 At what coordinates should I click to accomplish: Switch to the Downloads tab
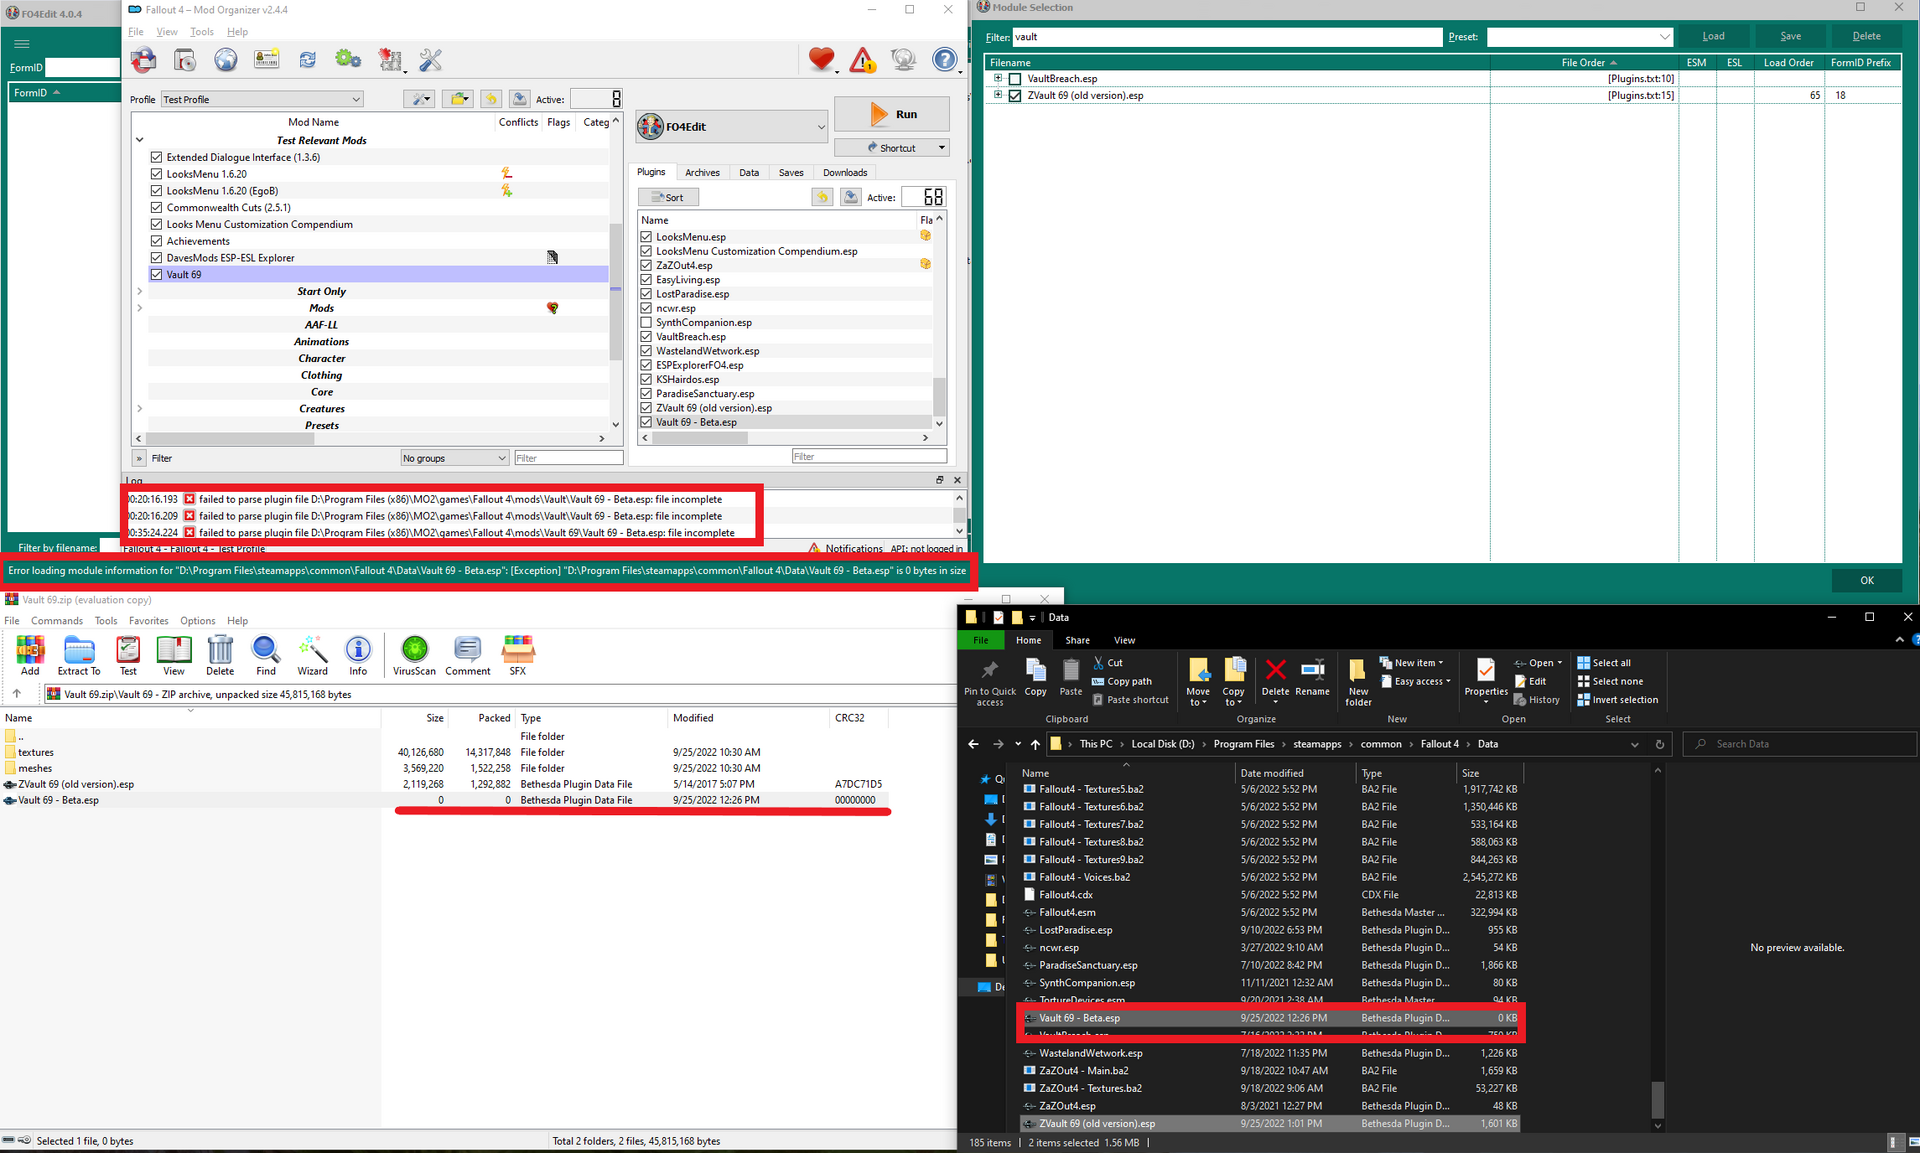[845, 172]
